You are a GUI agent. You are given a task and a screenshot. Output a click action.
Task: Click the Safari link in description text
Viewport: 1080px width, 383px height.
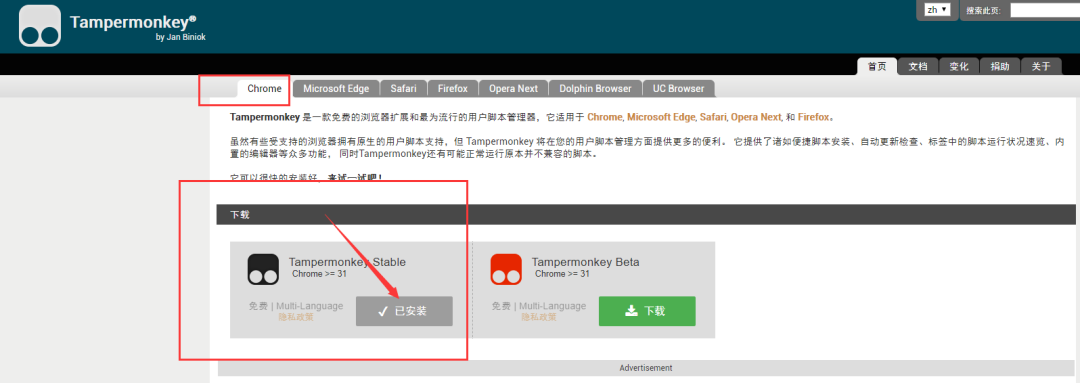(713, 117)
